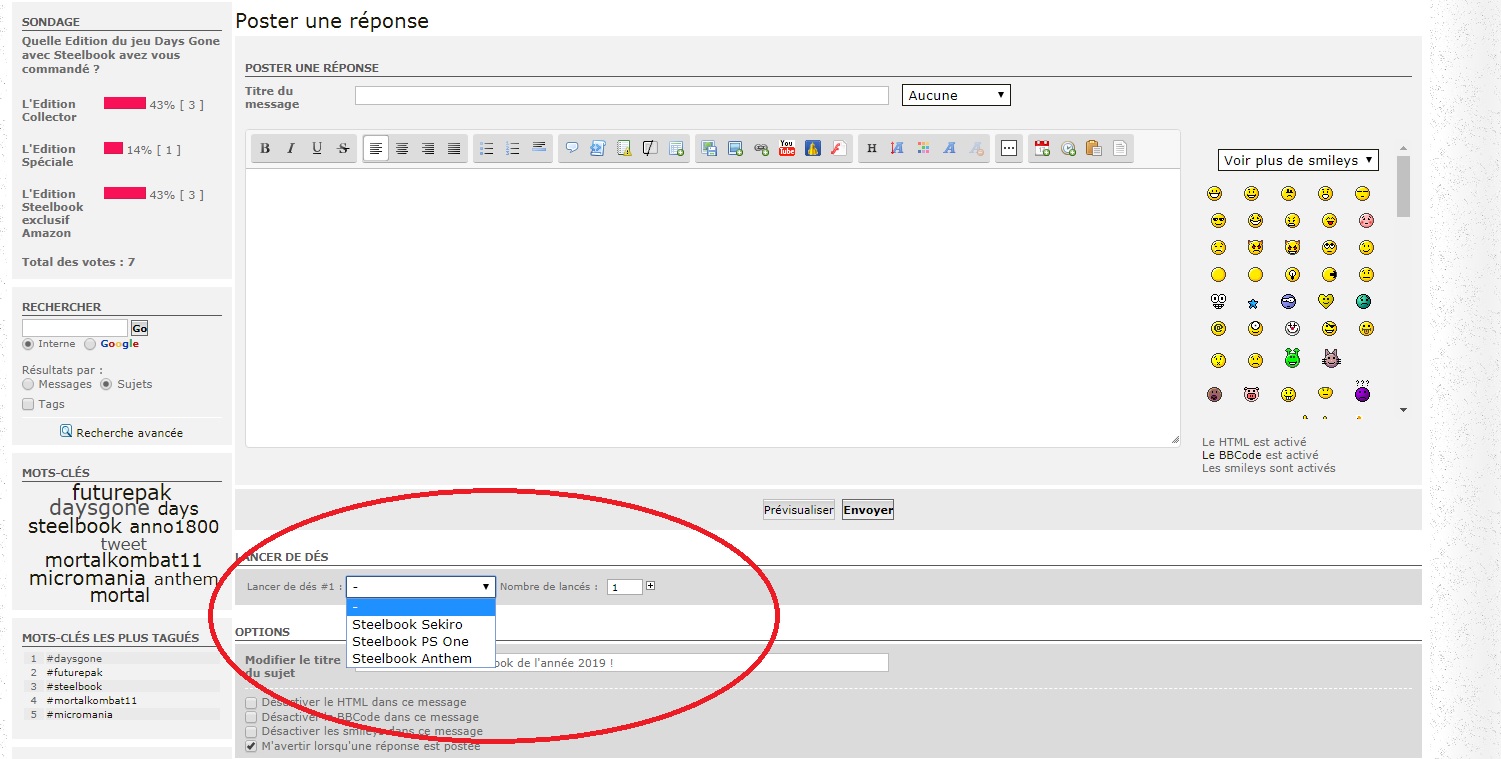Image resolution: width=1501 pixels, height=759 pixels.
Task: Insert a quote bubble
Action: pos(572,148)
